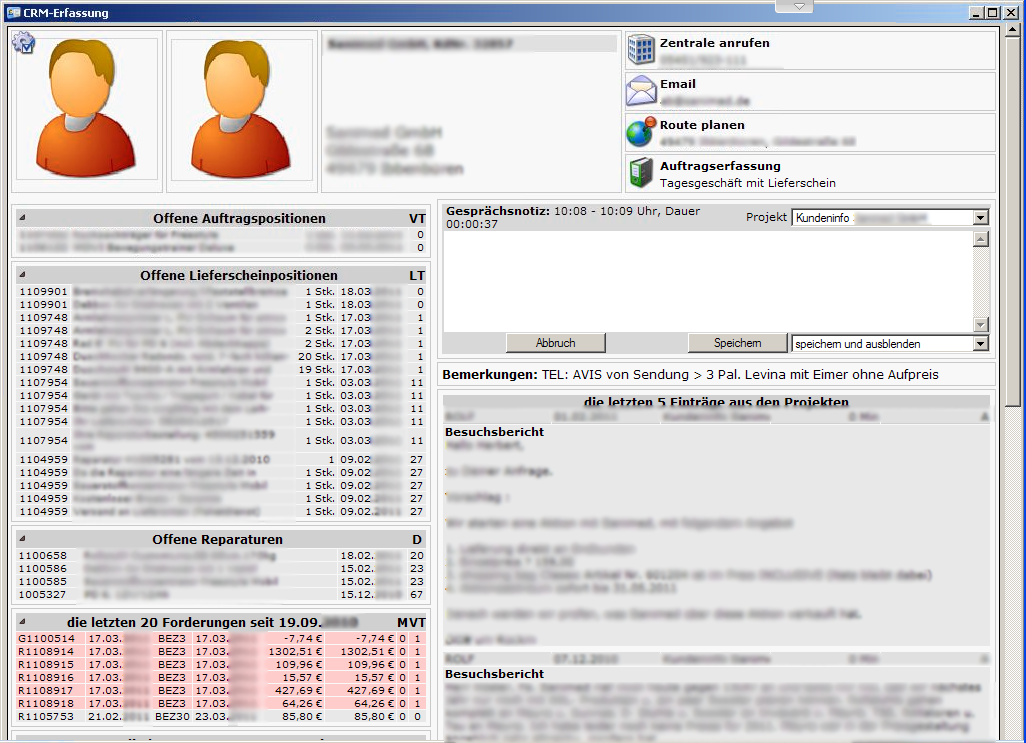Click the left contact avatar picture
Screen dimensions: 1026x743
pos(86,110)
